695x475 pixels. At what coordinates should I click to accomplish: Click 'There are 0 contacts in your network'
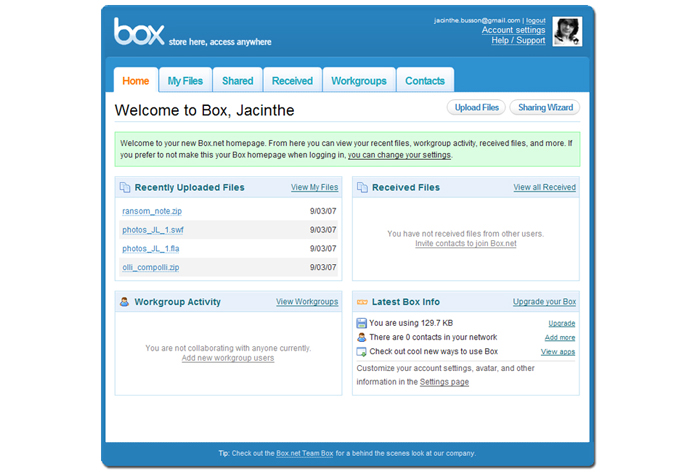[x=433, y=337]
